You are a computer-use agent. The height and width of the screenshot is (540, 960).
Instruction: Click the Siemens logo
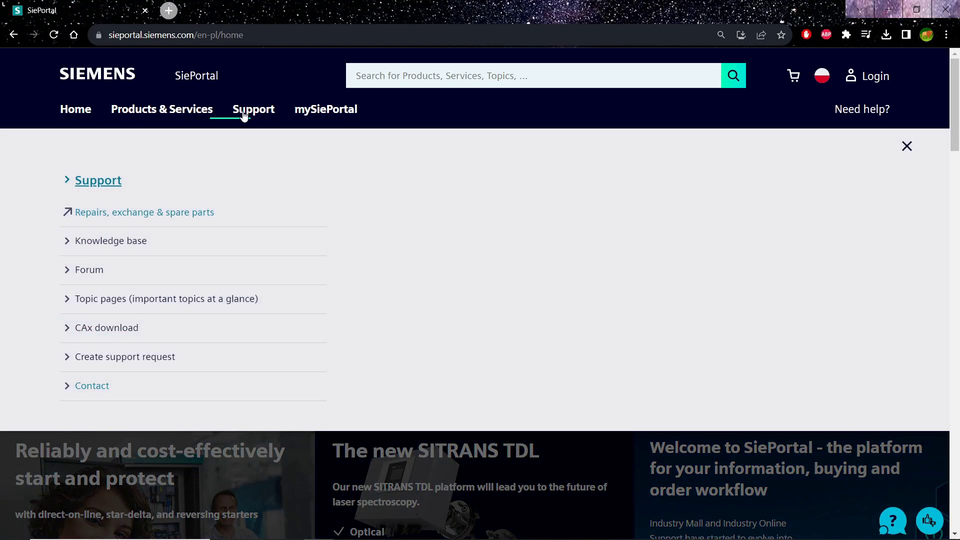point(97,74)
